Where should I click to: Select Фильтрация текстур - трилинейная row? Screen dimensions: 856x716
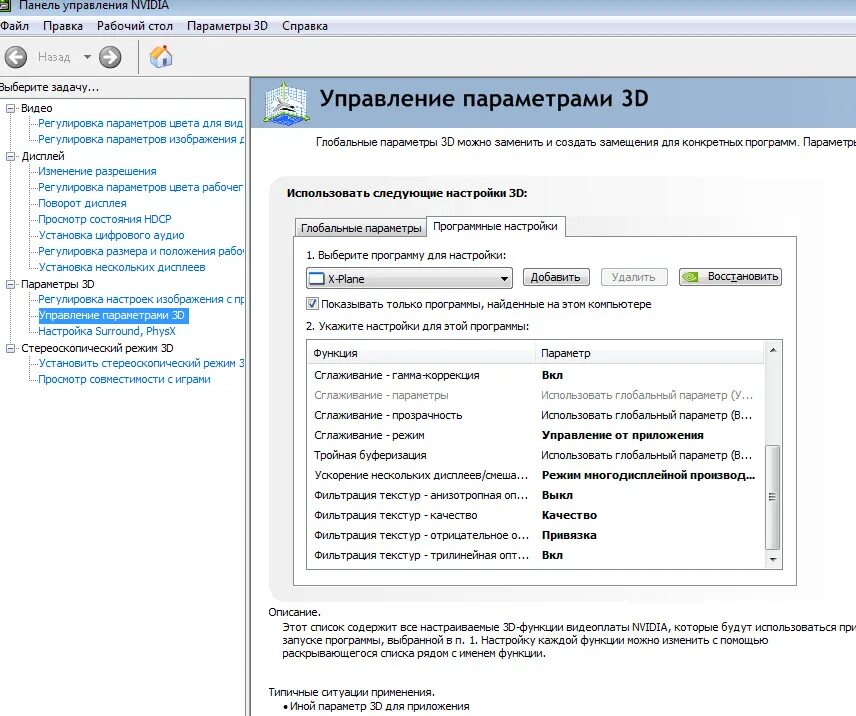(536, 555)
